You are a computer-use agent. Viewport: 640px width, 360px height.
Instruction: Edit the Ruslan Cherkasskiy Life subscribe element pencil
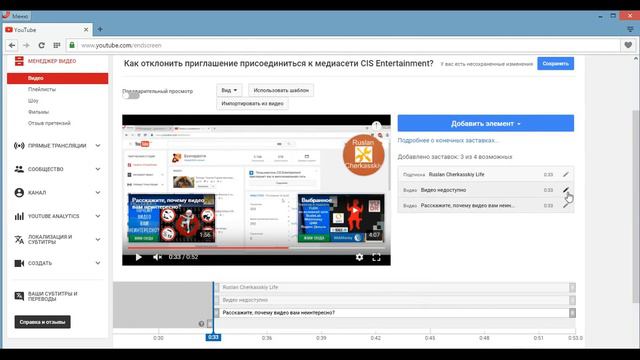click(566, 174)
